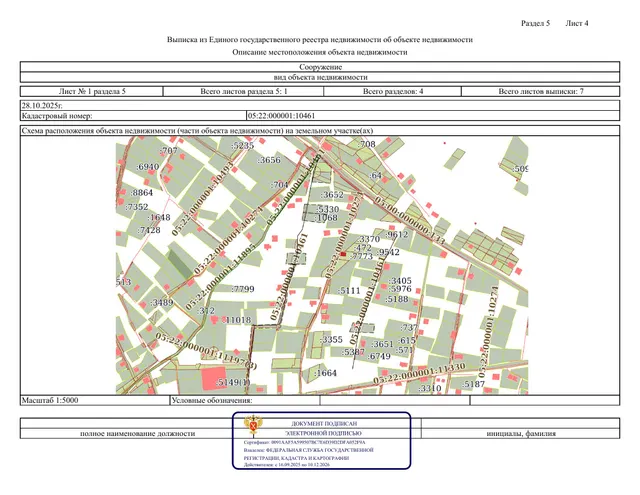
Task: Click map parcel label ':5976'
Action: [x=400, y=289]
